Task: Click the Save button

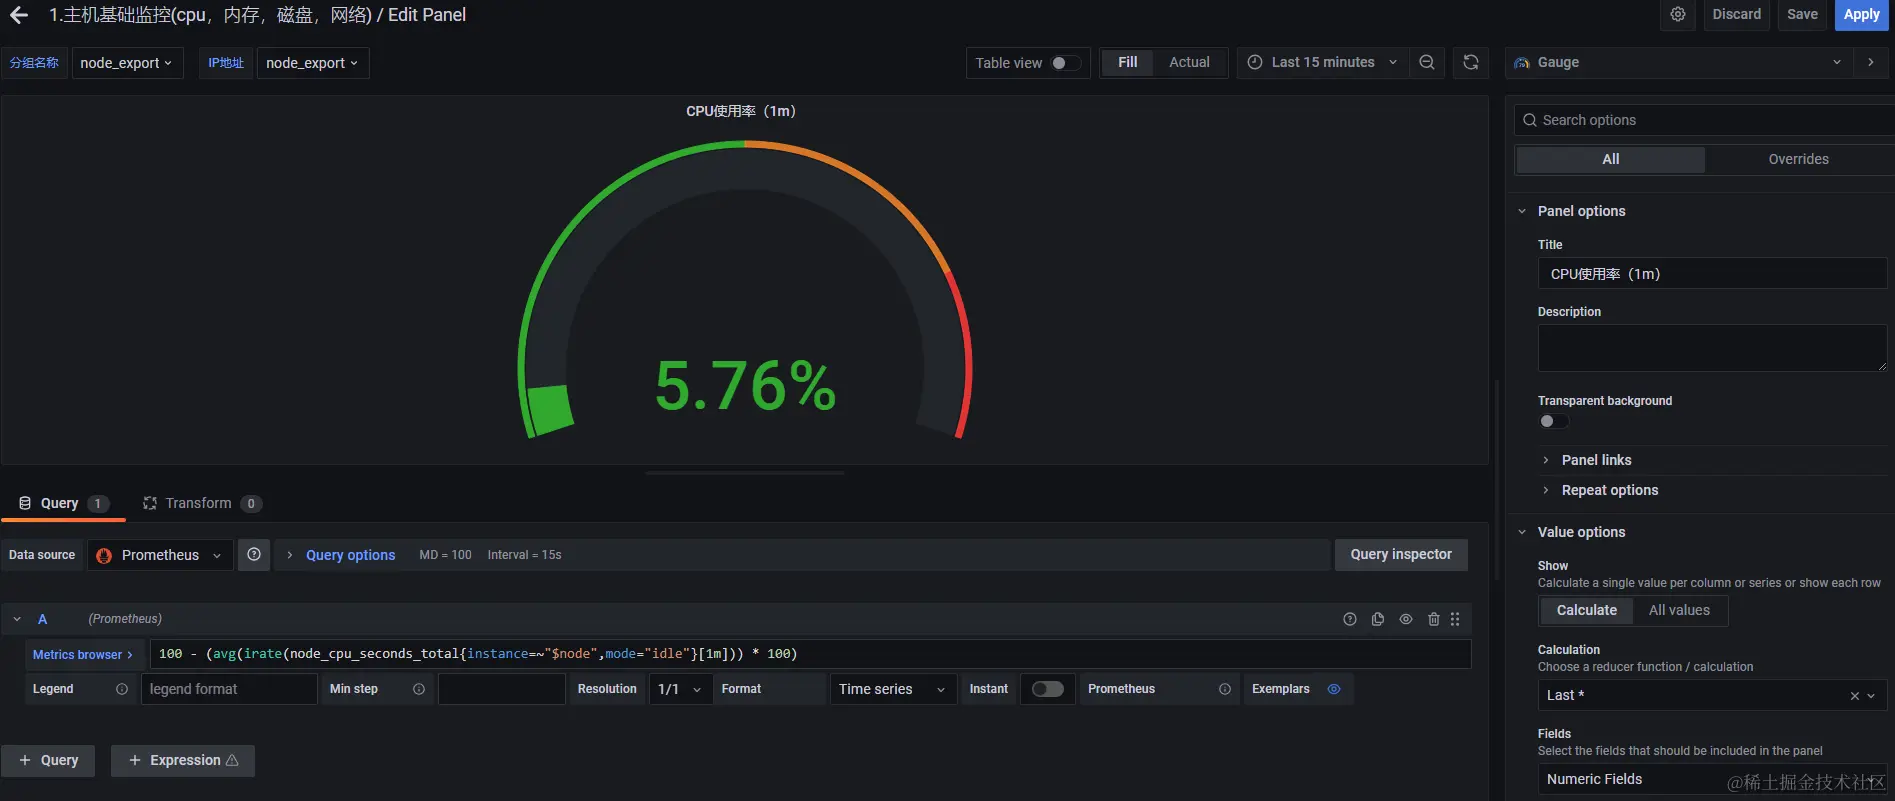Action: (1802, 14)
